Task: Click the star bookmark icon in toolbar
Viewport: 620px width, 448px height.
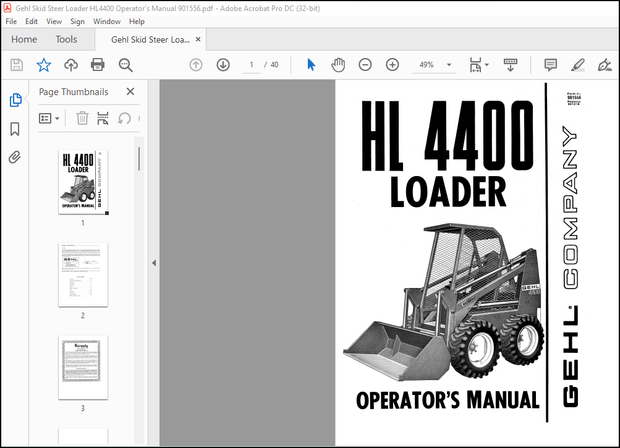Action: [43, 65]
